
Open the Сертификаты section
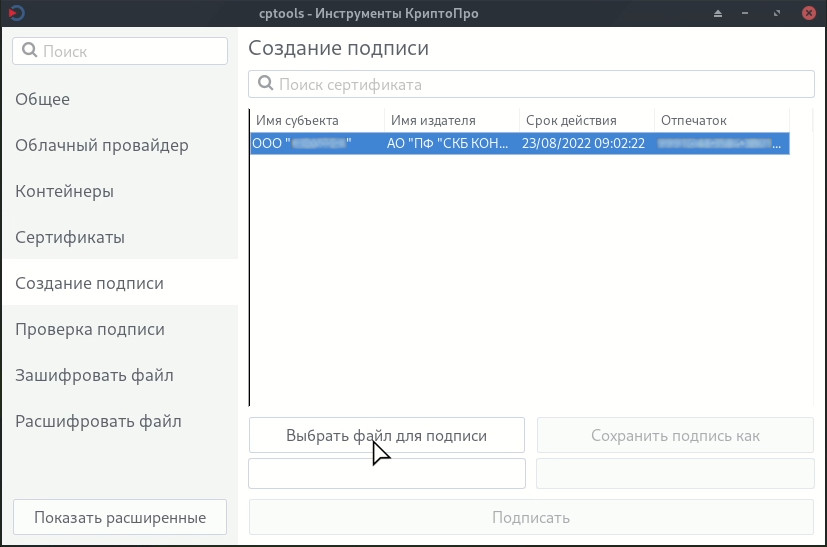pyautogui.click(x=120, y=237)
